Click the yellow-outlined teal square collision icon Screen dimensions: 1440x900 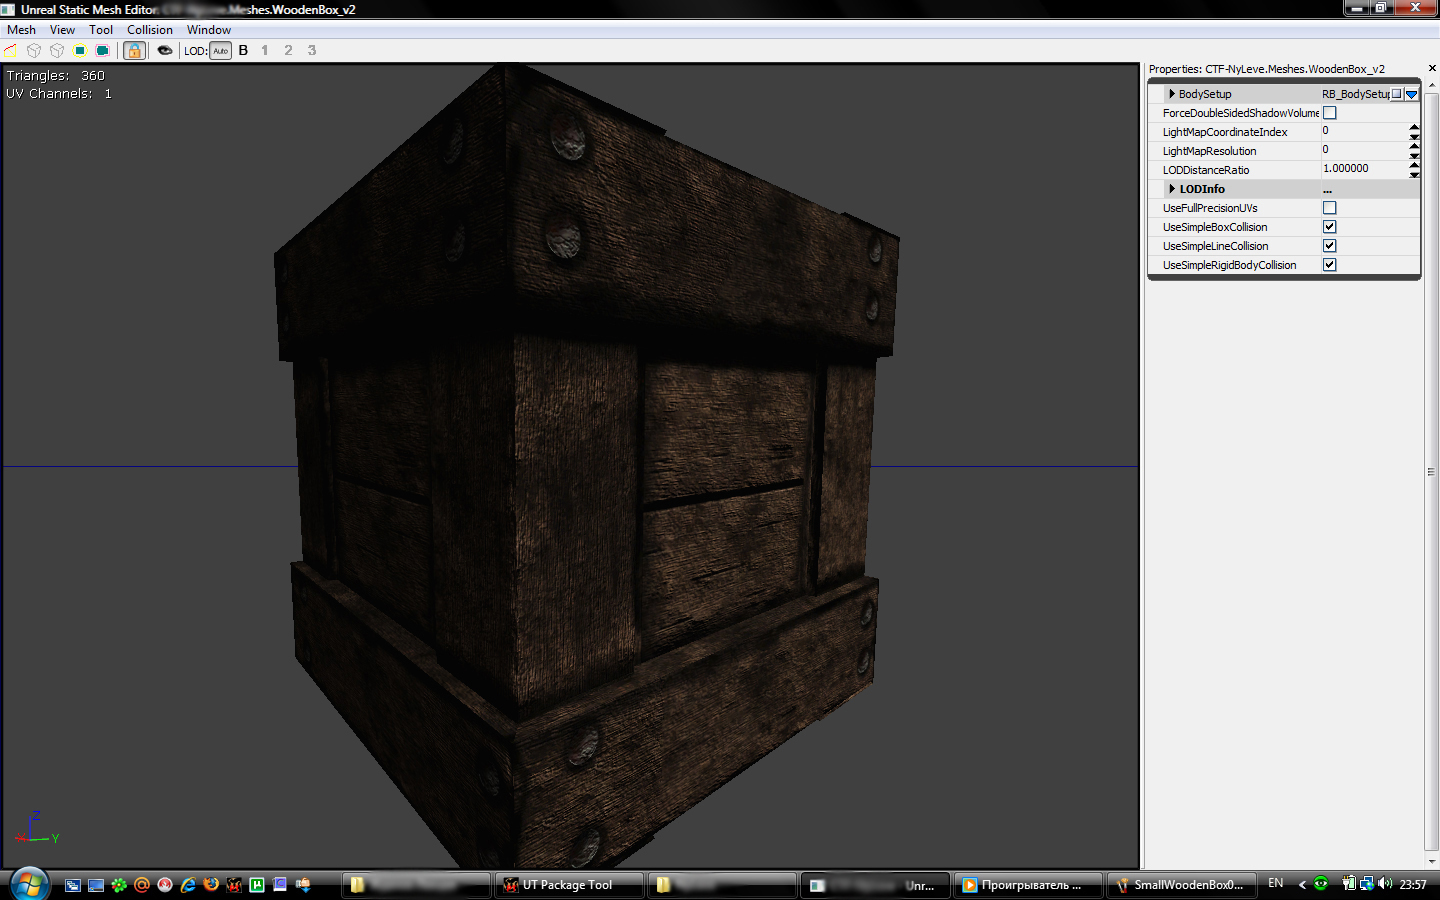80,50
